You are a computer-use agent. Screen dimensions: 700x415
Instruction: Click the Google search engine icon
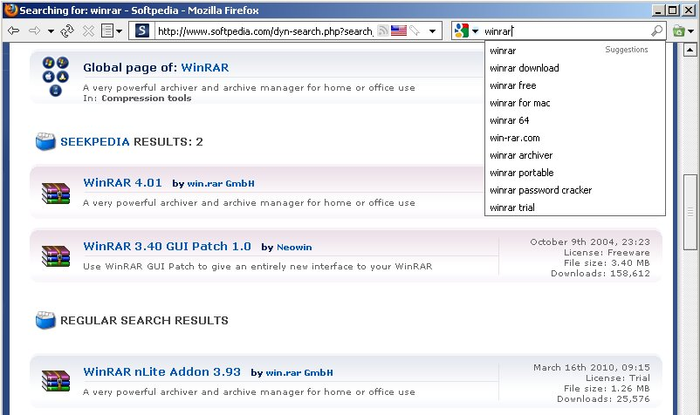461,31
